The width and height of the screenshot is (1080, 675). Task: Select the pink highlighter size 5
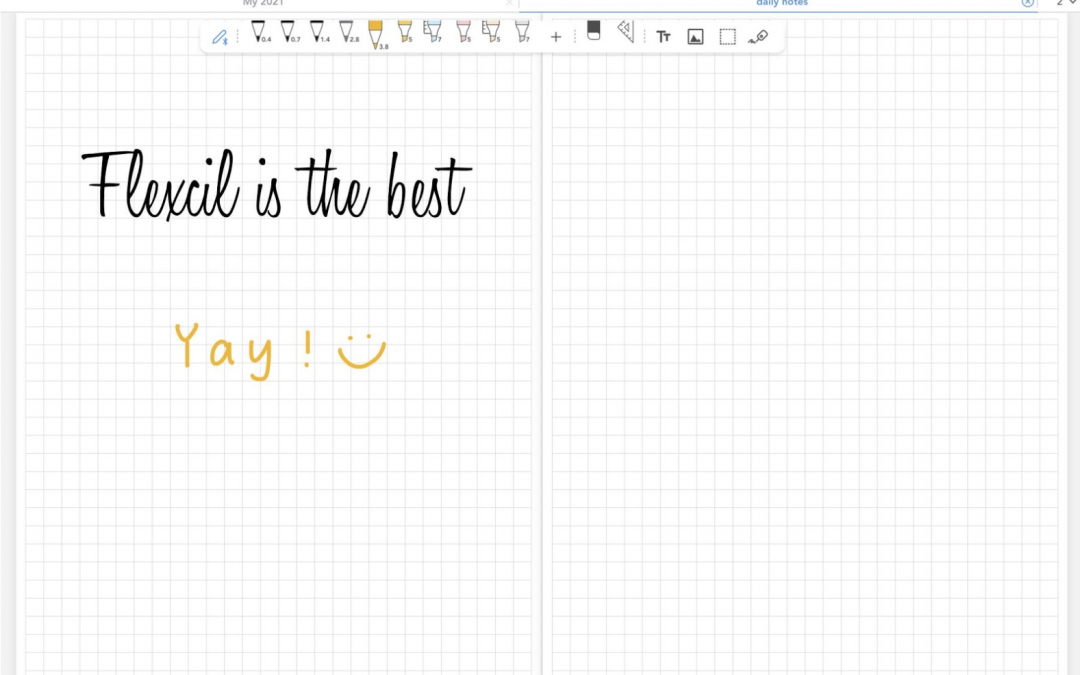[x=464, y=32]
